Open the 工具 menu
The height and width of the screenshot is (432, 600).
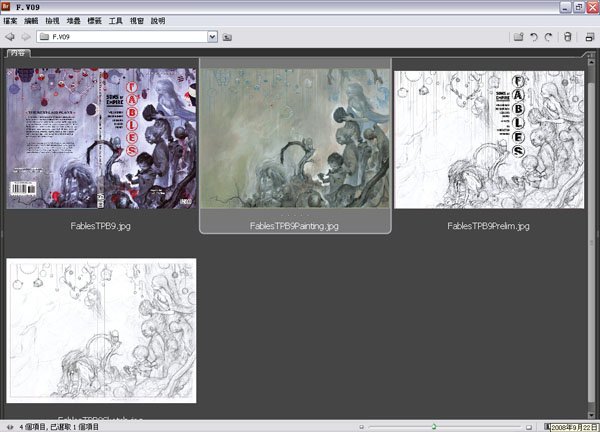point(116,20)
